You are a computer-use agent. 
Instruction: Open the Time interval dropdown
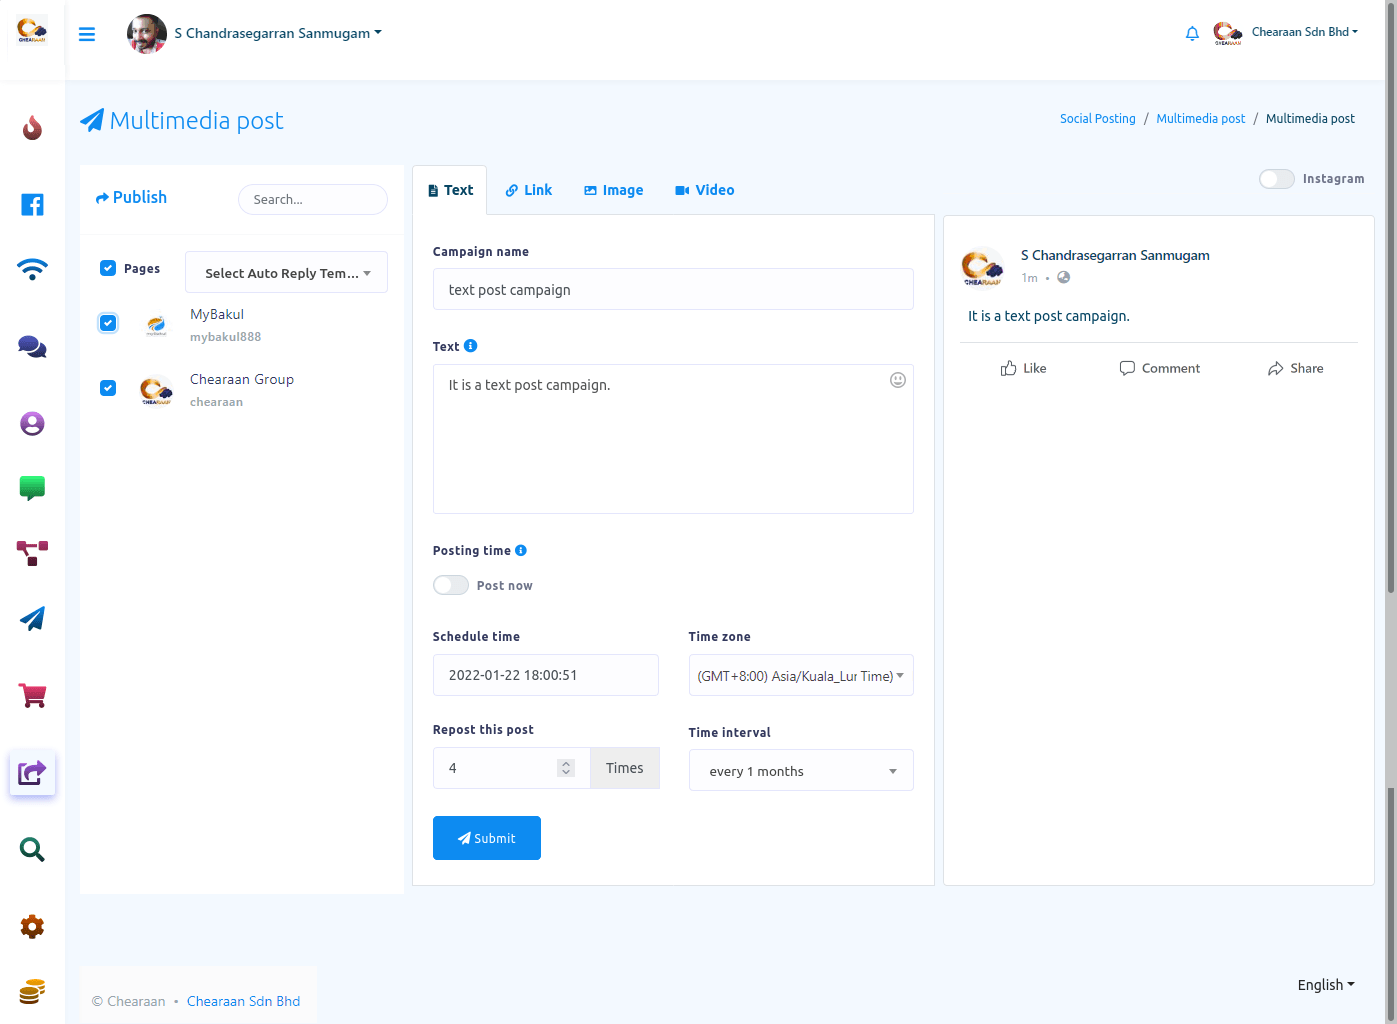800,771
